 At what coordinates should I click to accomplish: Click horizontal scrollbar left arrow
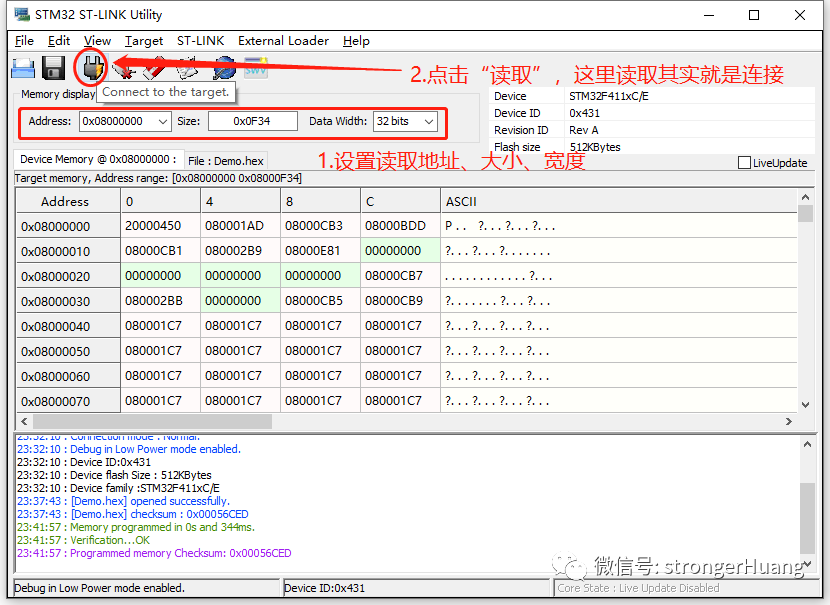(24, 421)
